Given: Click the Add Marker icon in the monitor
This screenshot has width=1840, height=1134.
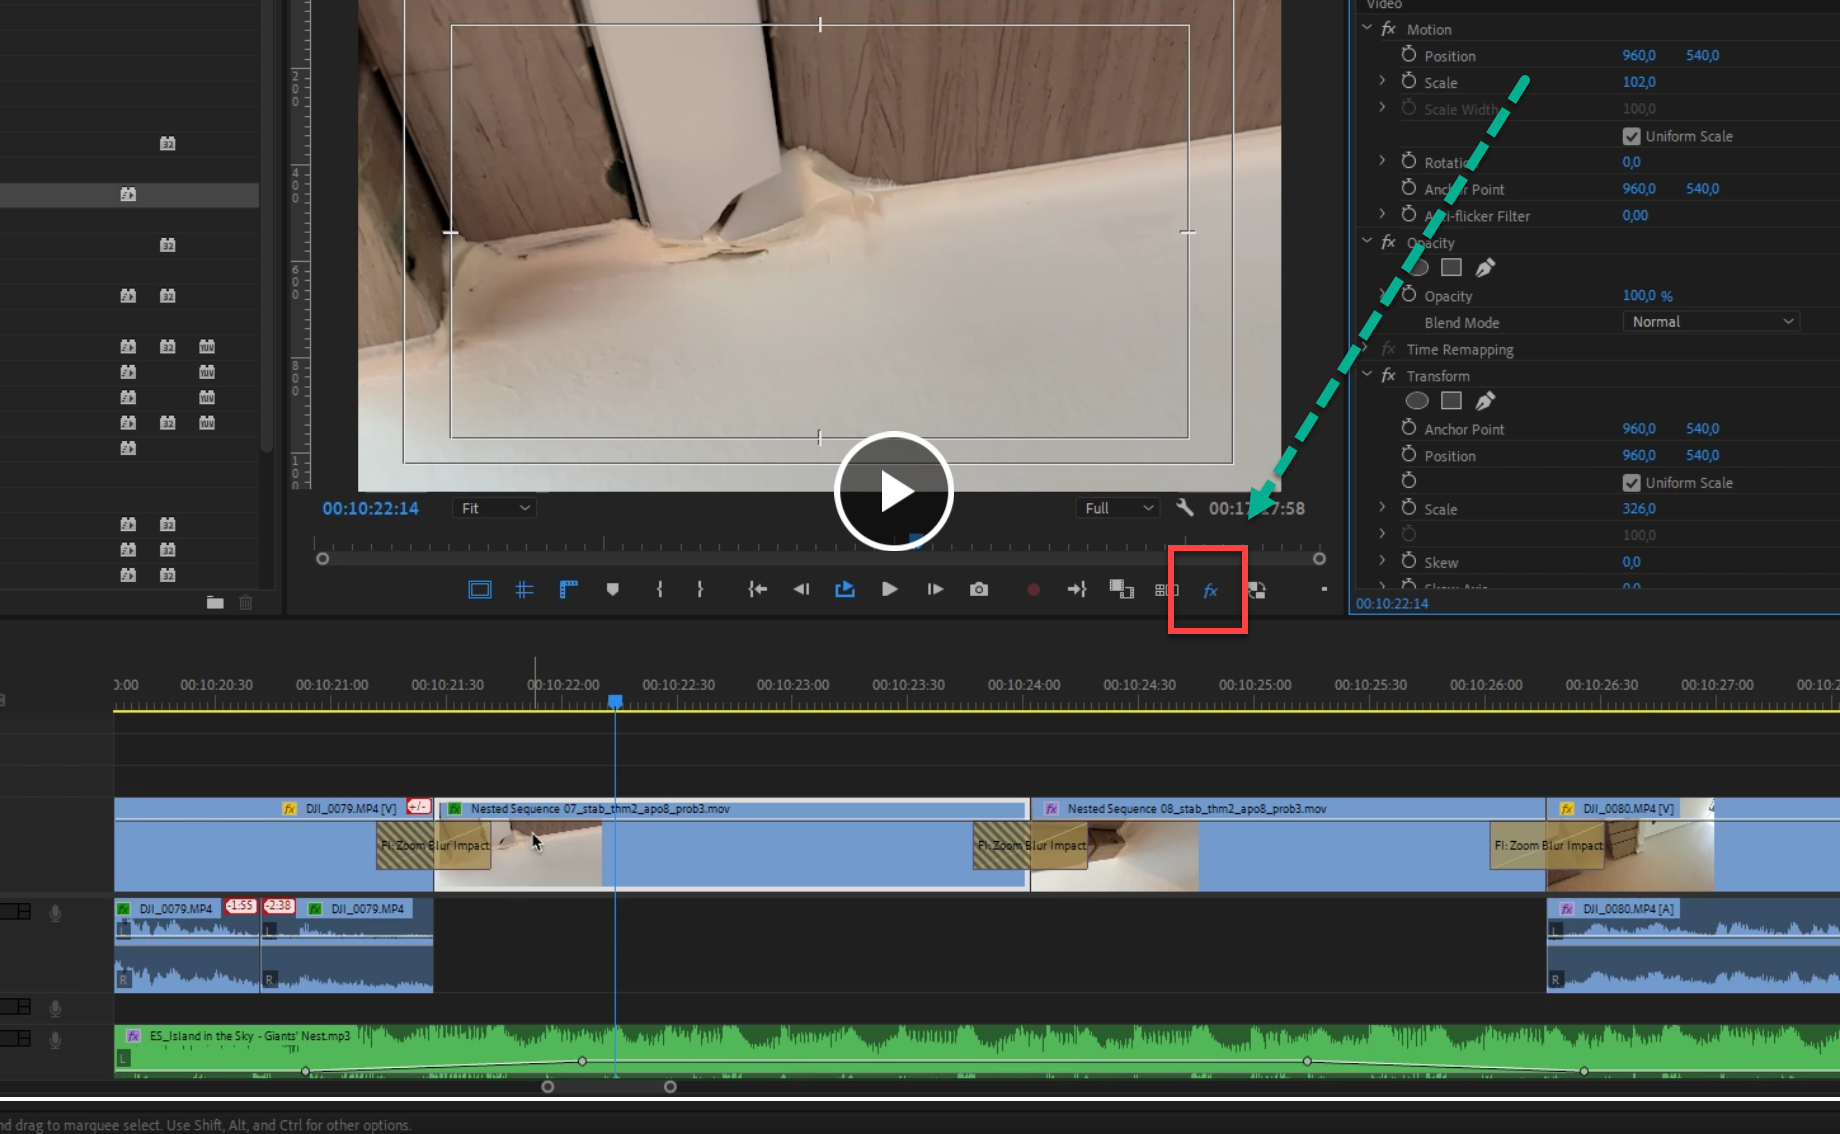Looking at the screenshot, I should 613,589.
